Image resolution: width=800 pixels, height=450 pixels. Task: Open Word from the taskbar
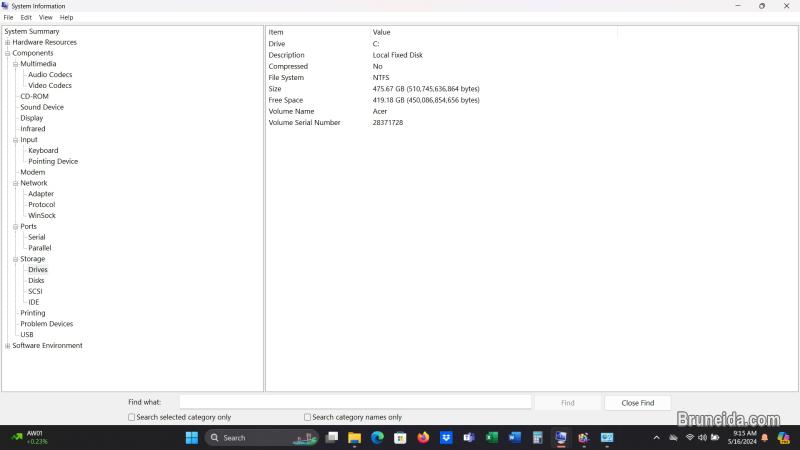point(515,437)
